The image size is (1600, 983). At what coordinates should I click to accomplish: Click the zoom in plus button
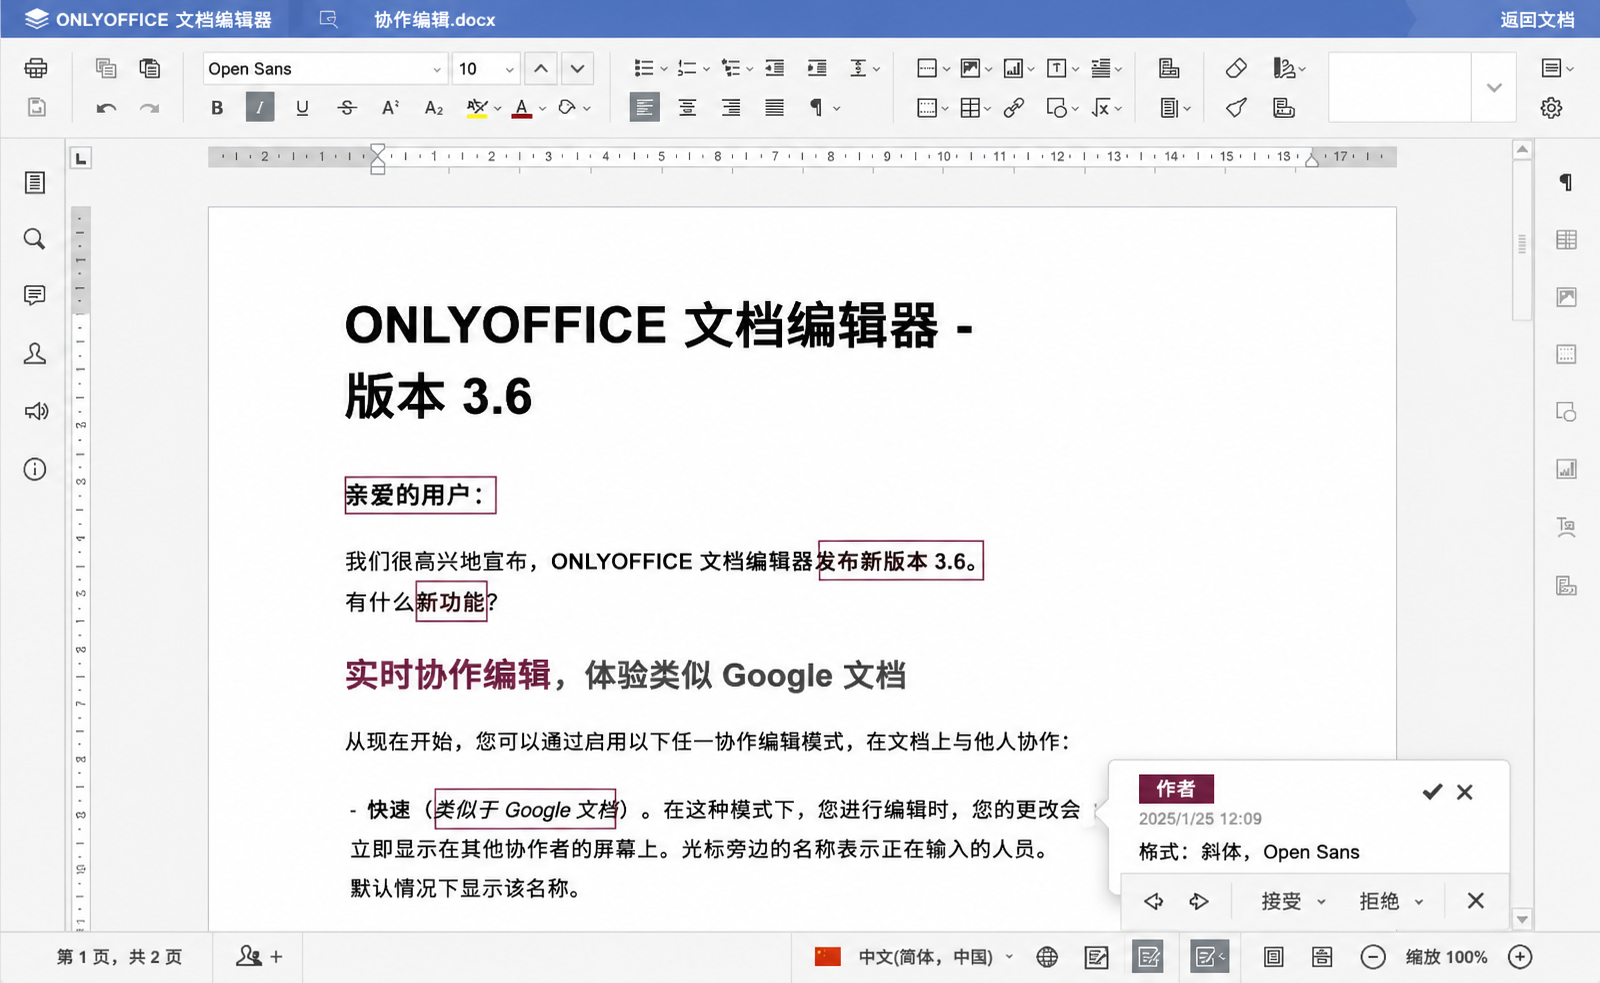[1520, 957]
